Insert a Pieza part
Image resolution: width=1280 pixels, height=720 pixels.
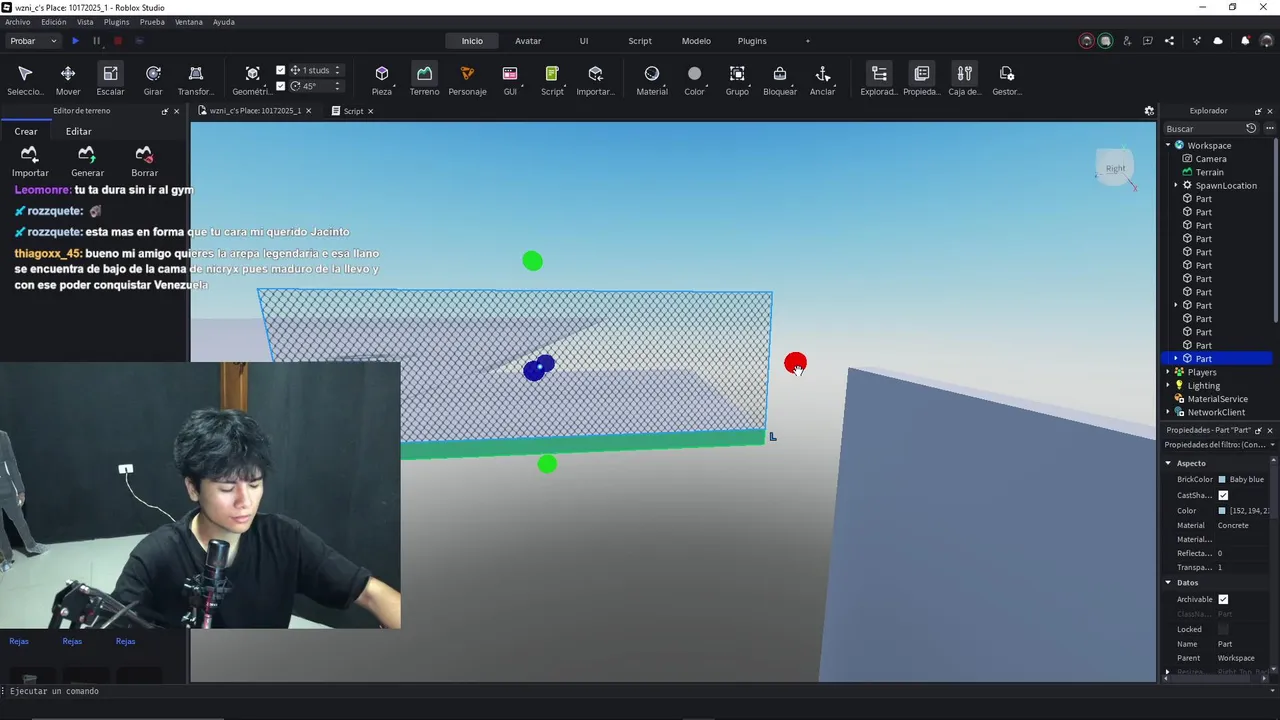(382, 80)
